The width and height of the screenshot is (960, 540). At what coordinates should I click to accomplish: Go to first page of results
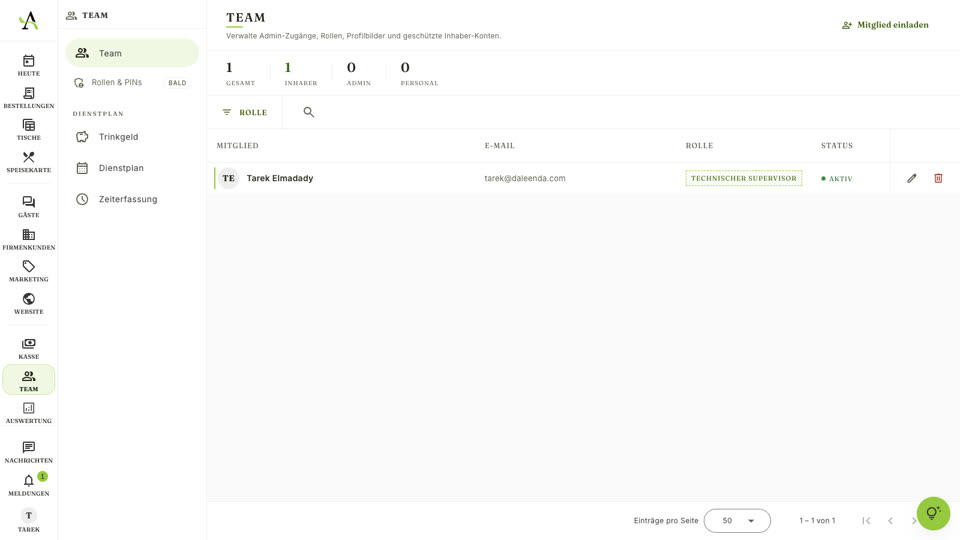pos(866,520)
